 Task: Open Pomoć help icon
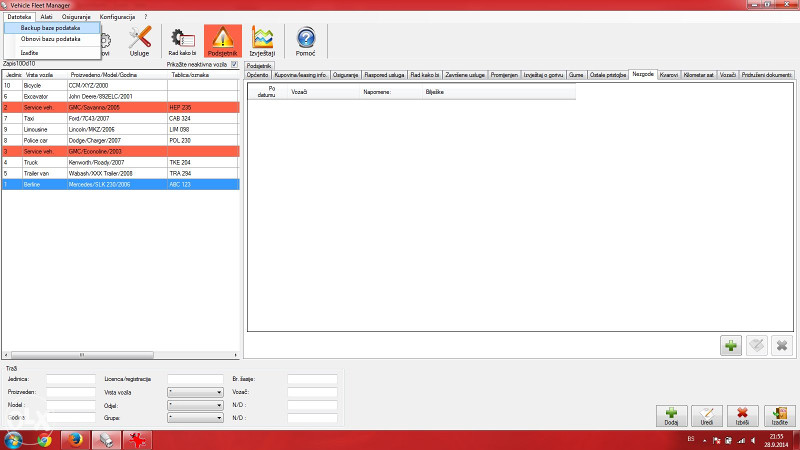coord(306,41)
